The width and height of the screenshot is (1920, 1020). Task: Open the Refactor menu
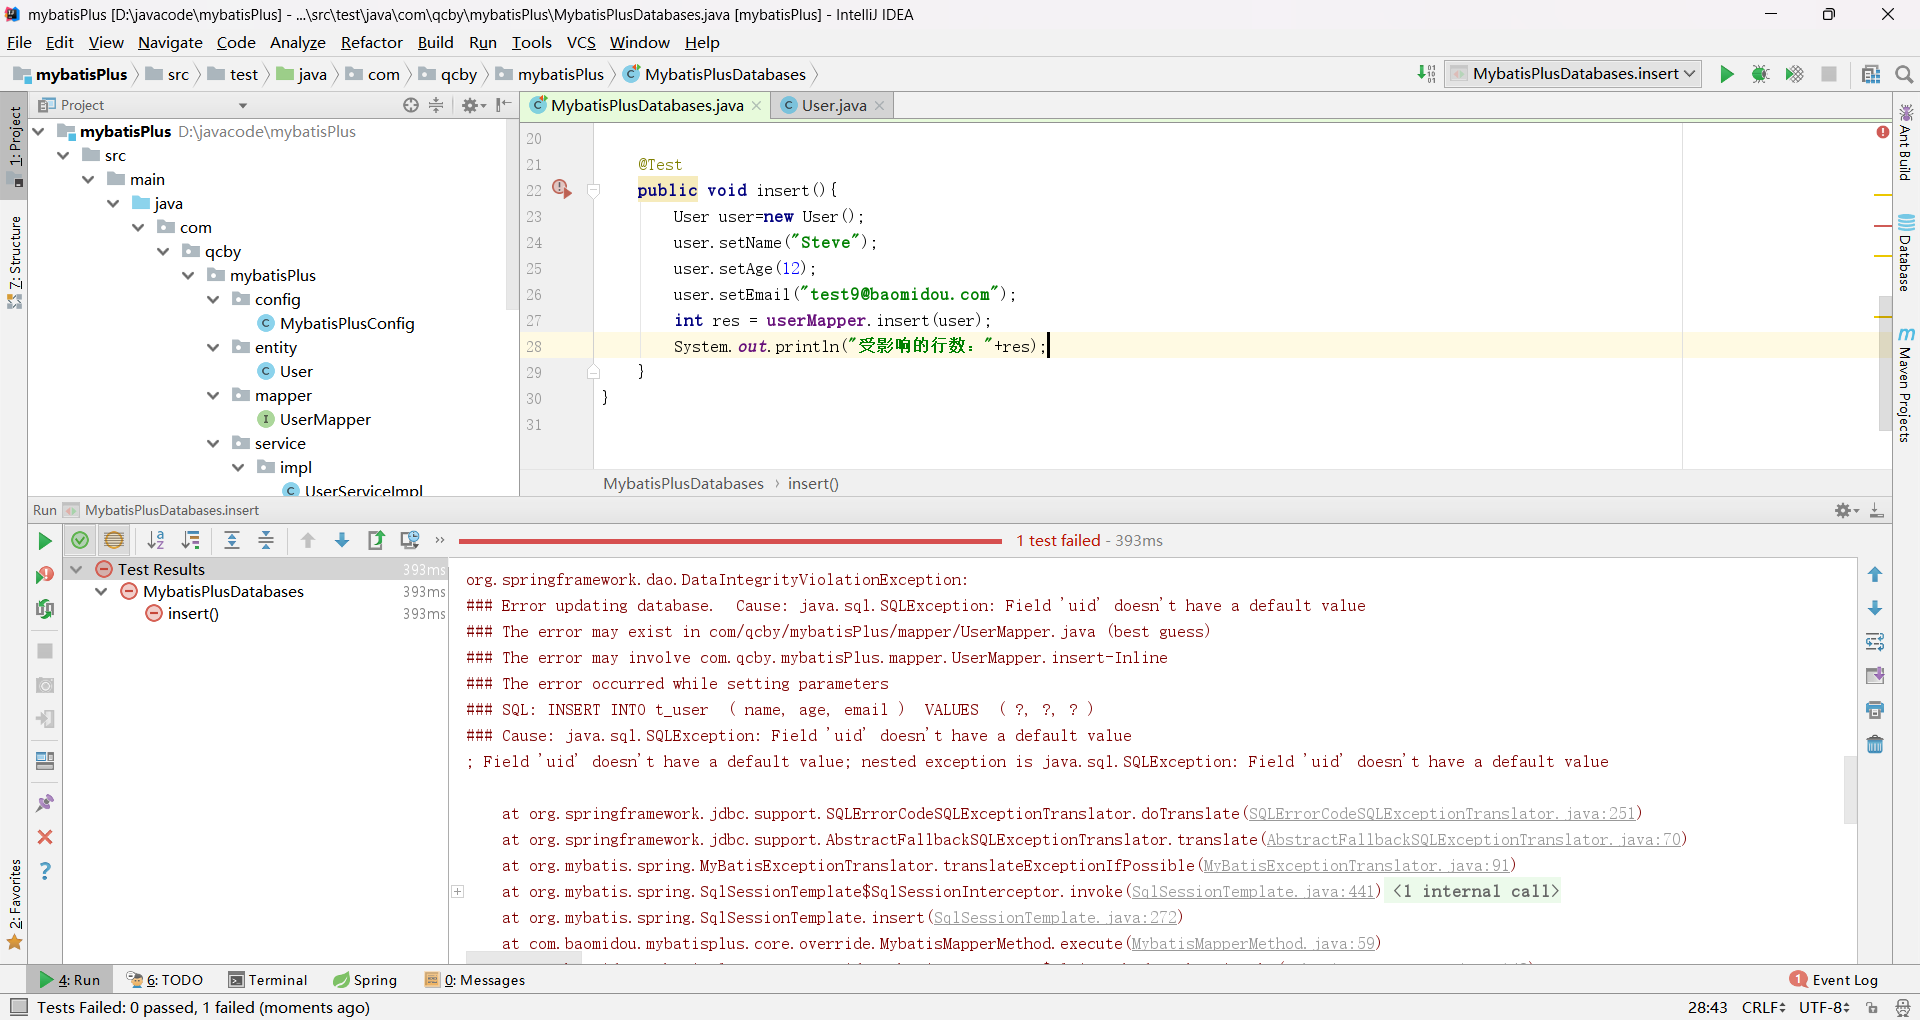[371, 42]
